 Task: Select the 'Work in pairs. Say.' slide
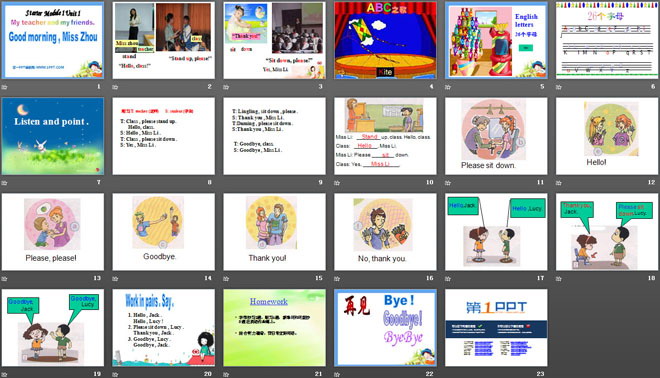pos(163,327)
